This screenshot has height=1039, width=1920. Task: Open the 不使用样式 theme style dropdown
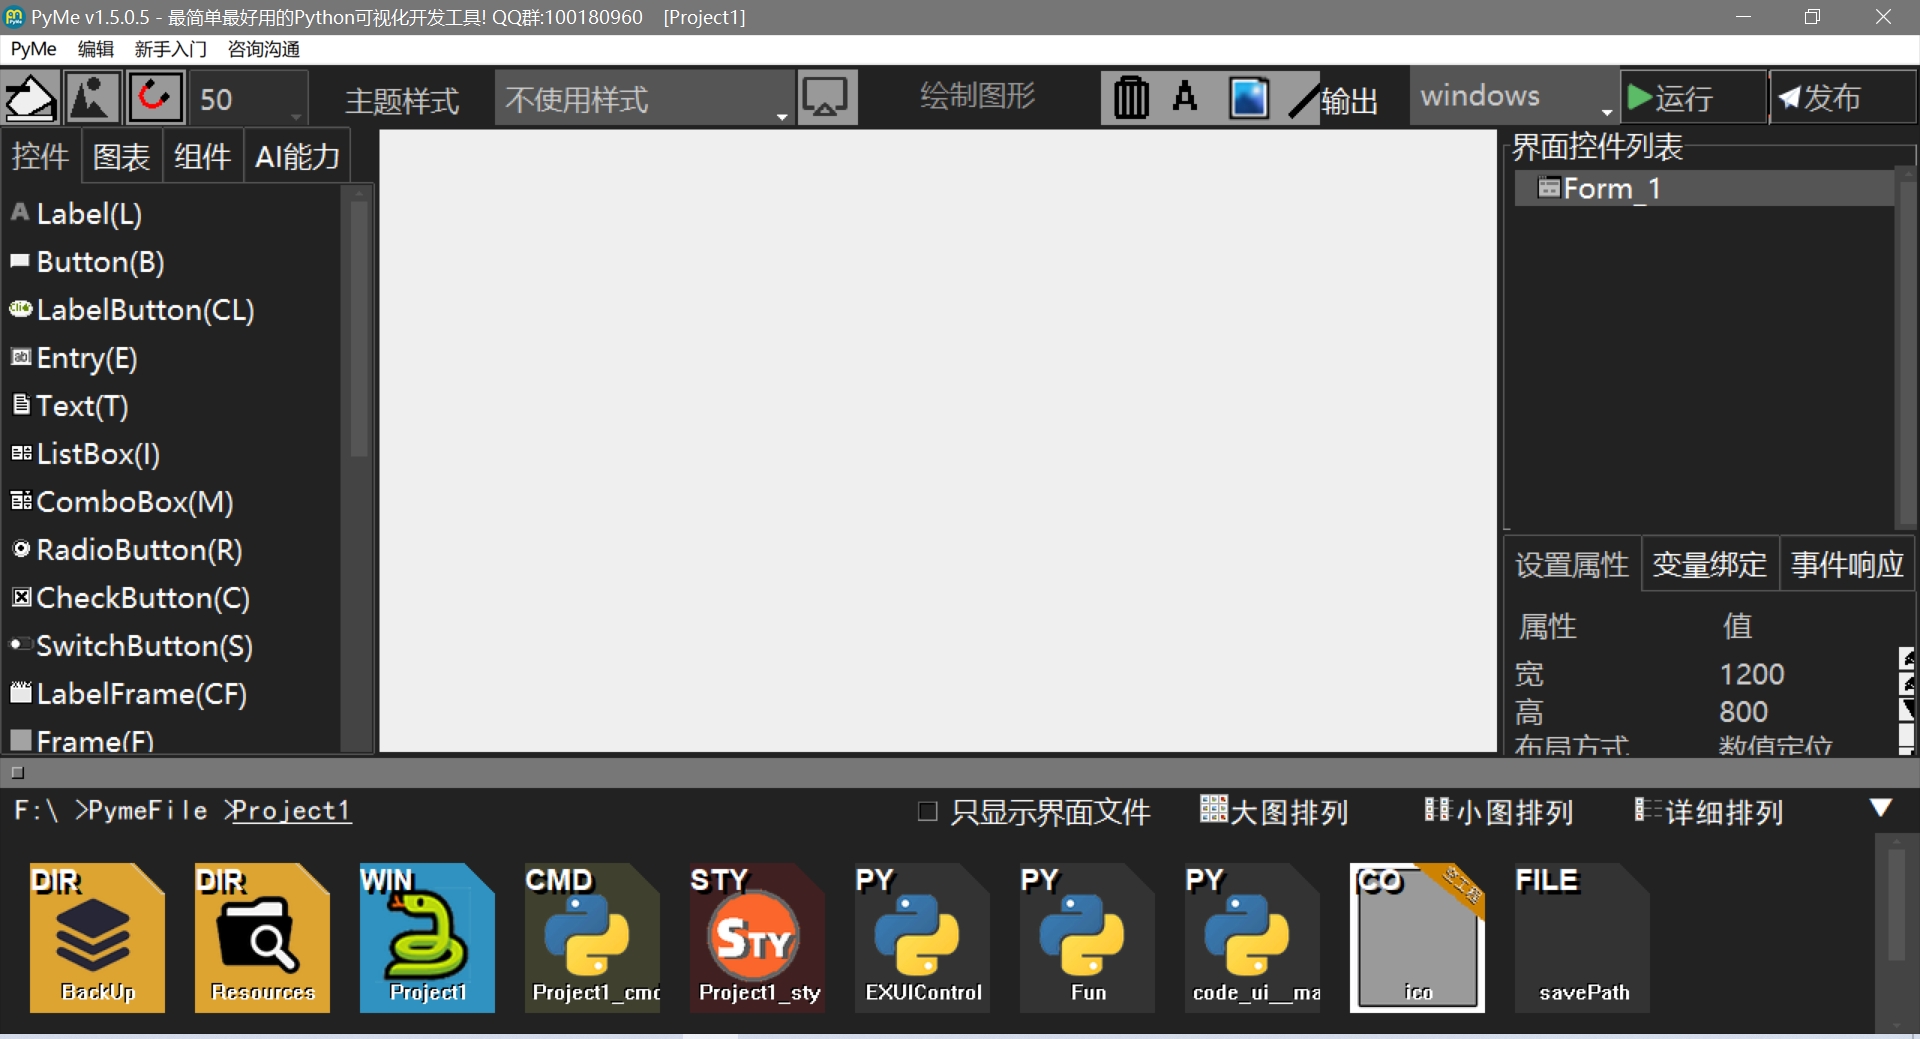point(645,99)
